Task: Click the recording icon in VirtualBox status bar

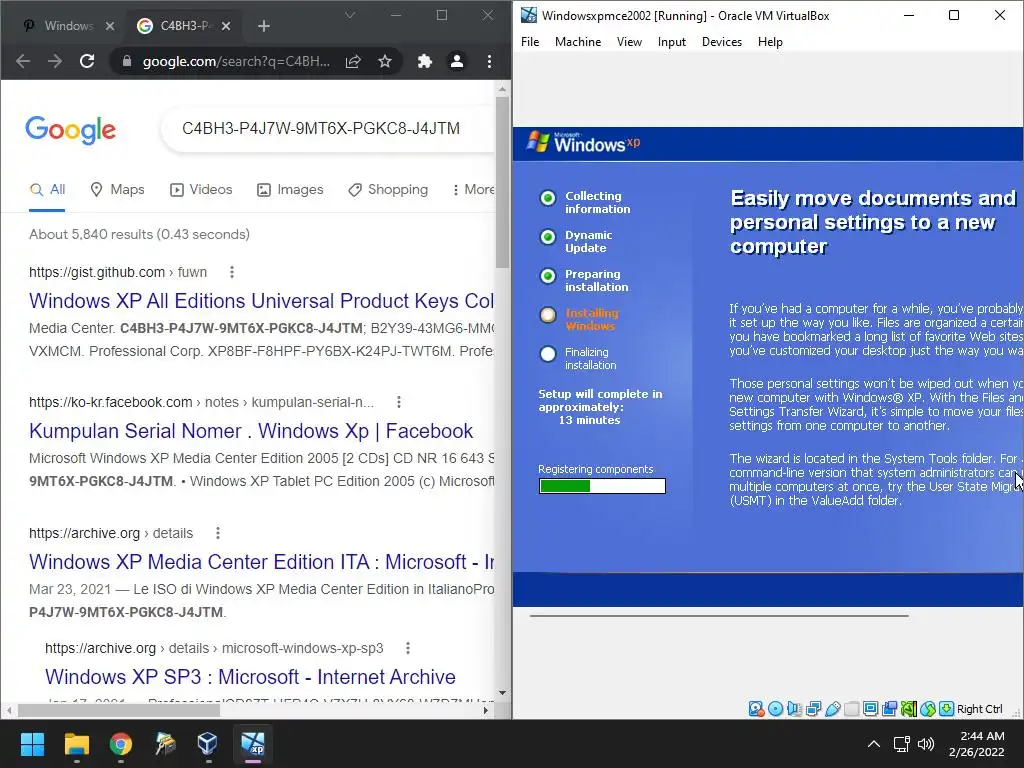Action: (889, 709)
